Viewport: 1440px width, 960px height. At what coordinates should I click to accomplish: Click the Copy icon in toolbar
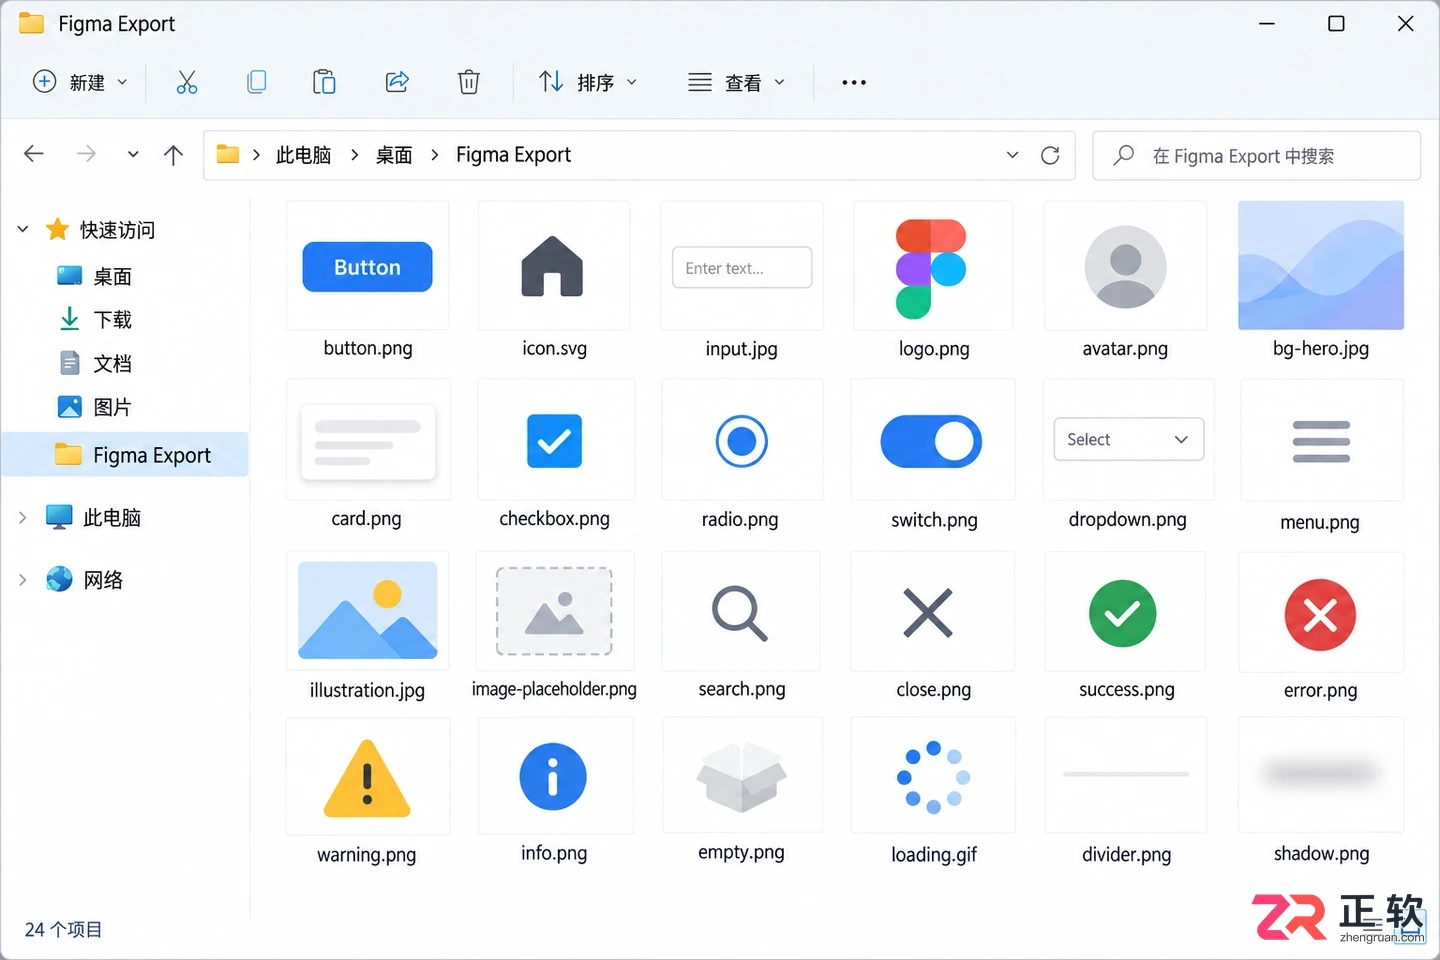click(256, 82)
